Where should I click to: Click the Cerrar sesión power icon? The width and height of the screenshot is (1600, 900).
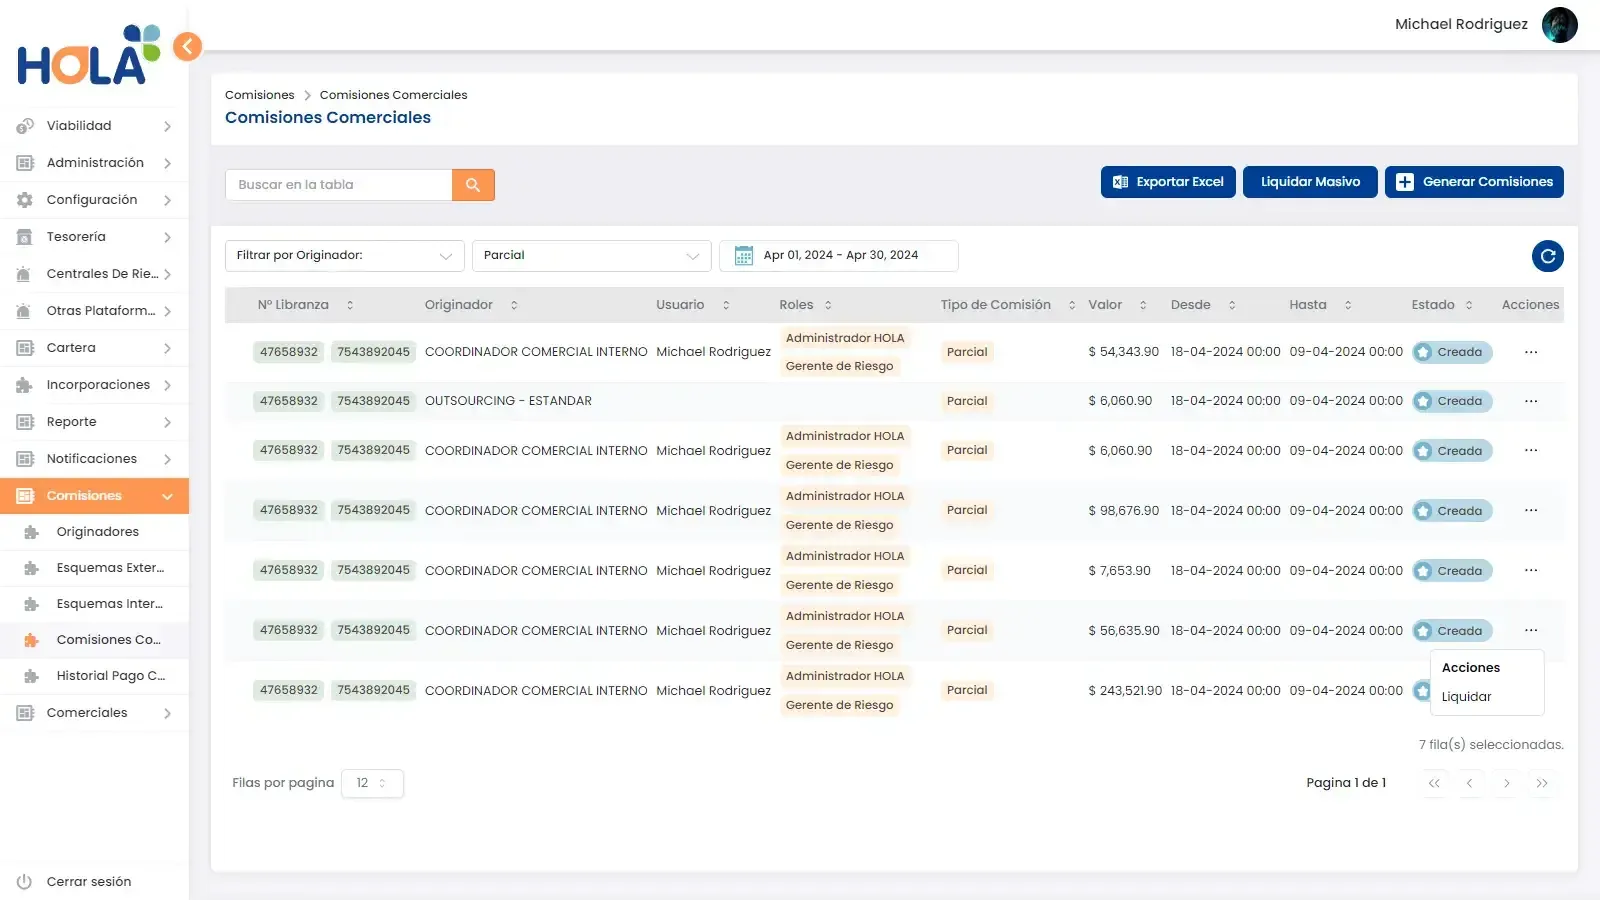click(25, 882)
